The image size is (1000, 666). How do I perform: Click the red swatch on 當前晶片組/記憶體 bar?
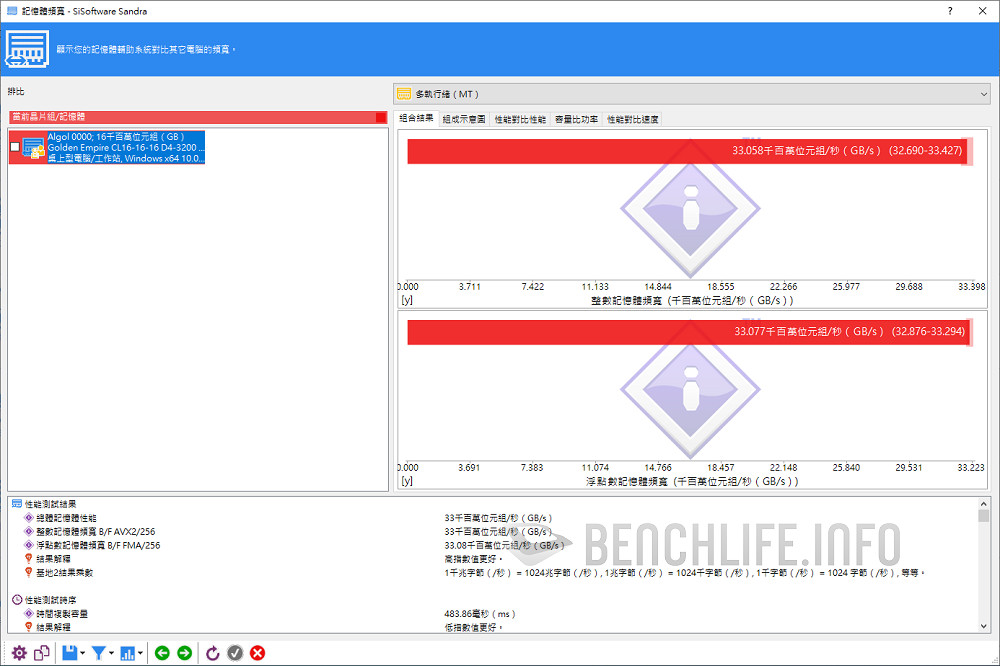[381, 117]
